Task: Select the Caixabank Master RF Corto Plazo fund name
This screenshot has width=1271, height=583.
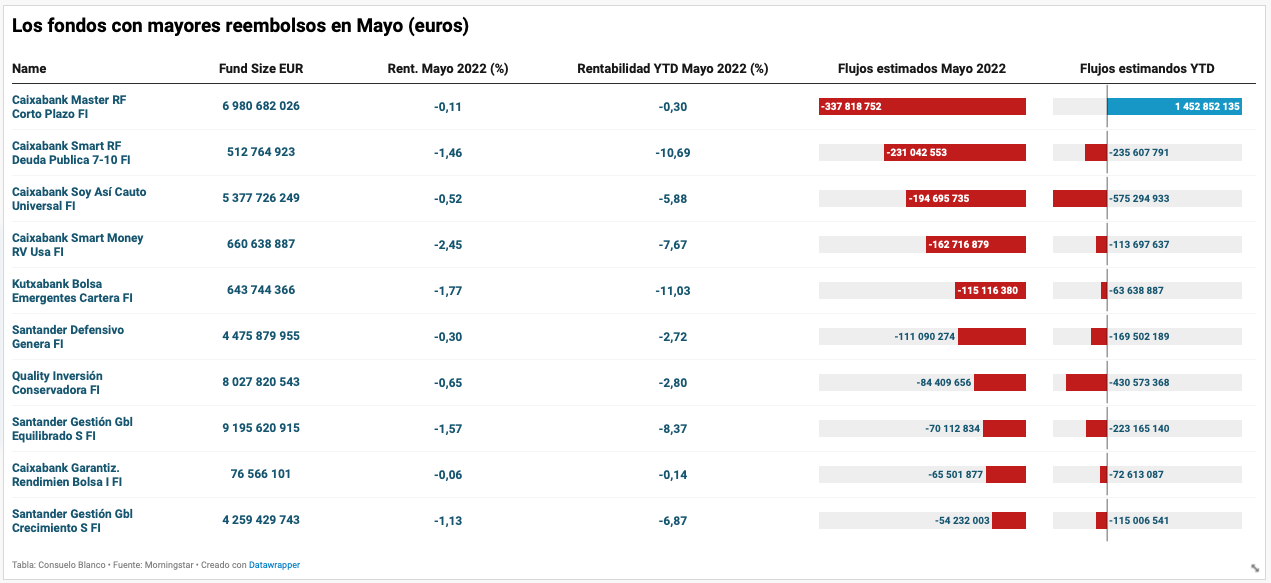Action: [x=69, y=107]
